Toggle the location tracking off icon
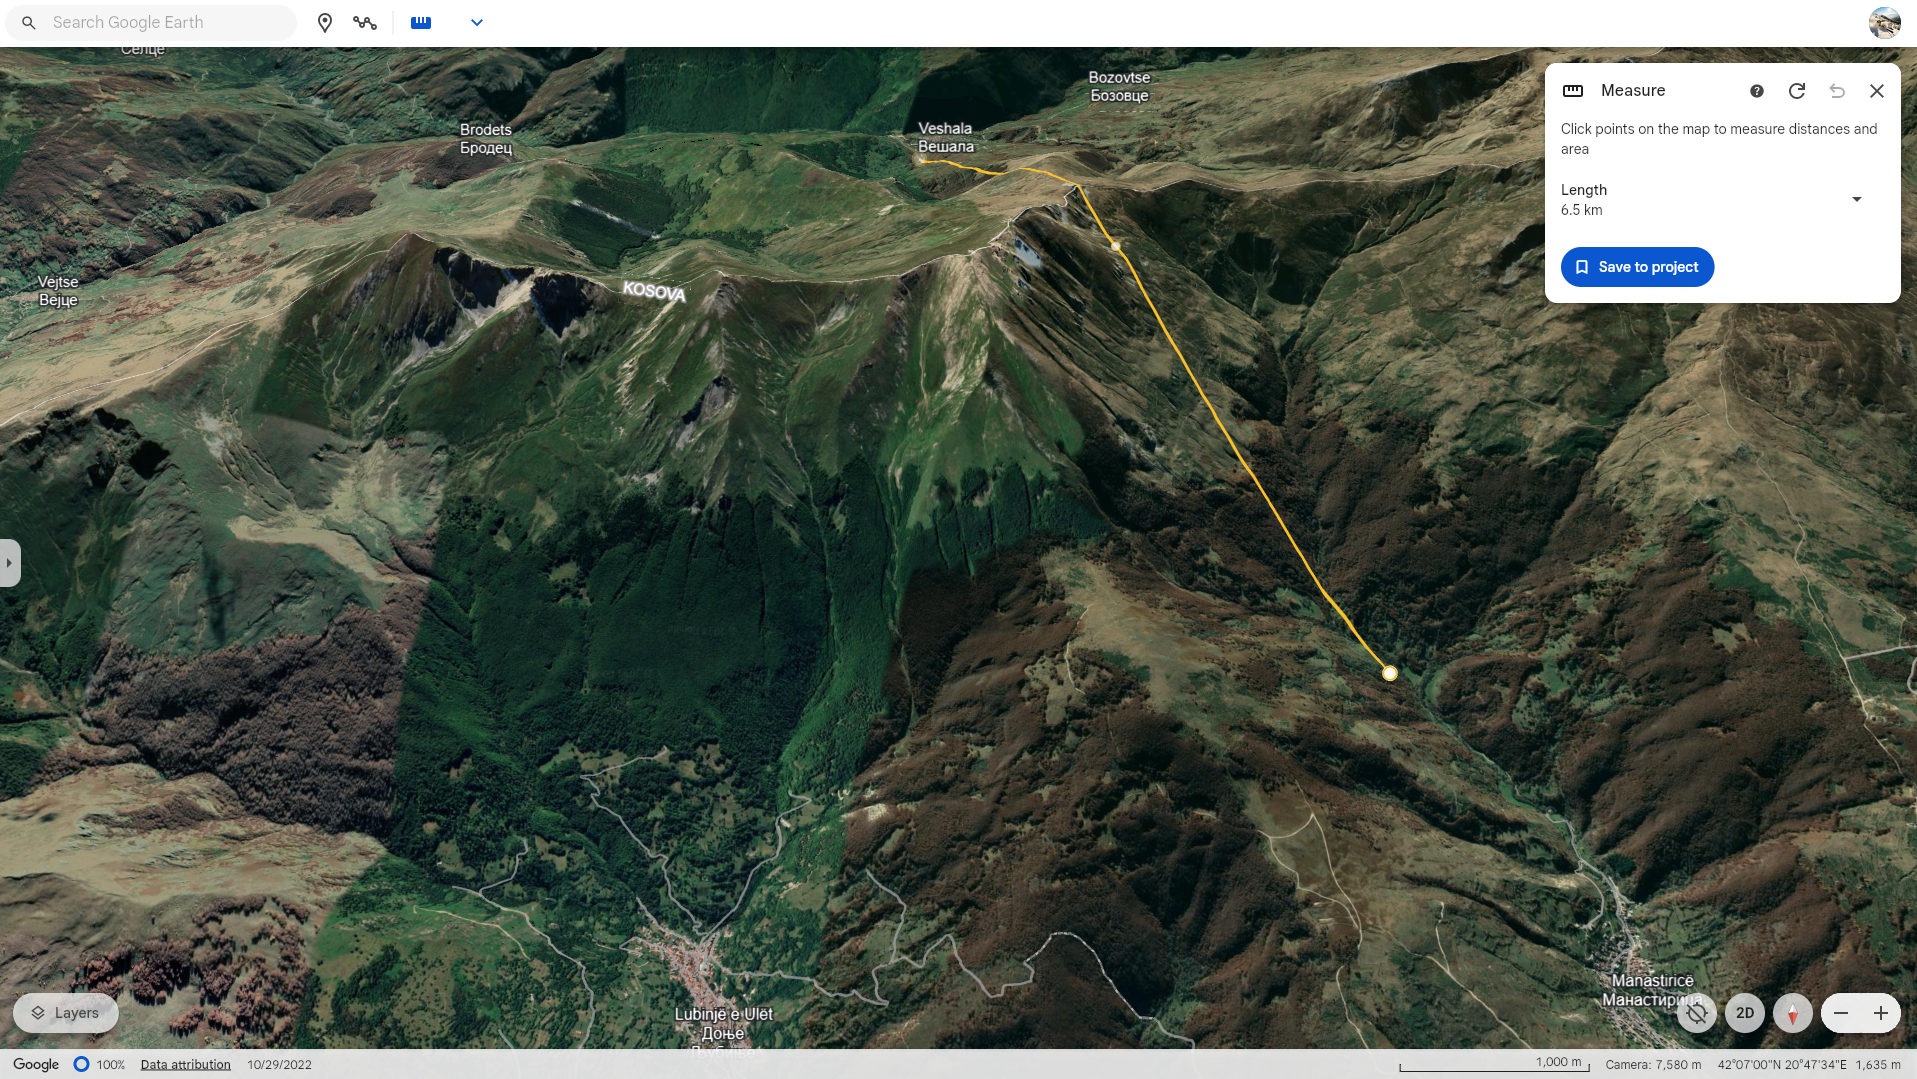Image resolution: width=1917 pixels, height=1079 pixels. pyautogui.click(x=1697, y=1013)
